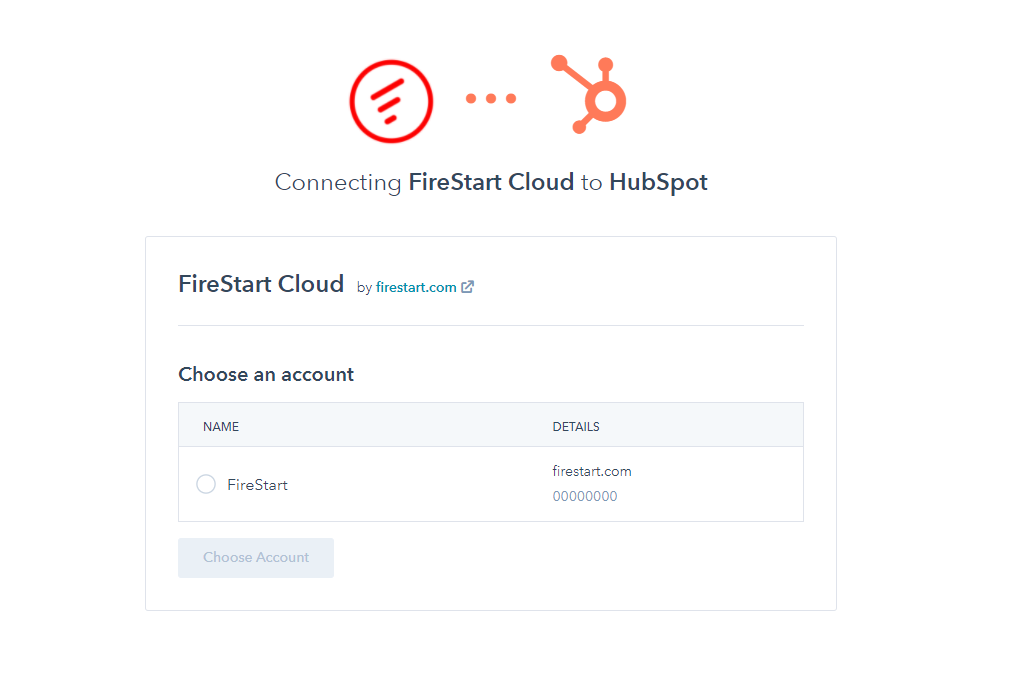This screenshot has width=1019, height=696.
Task: Click the 00000000 account ID
Action: click(x=585, y=496)
